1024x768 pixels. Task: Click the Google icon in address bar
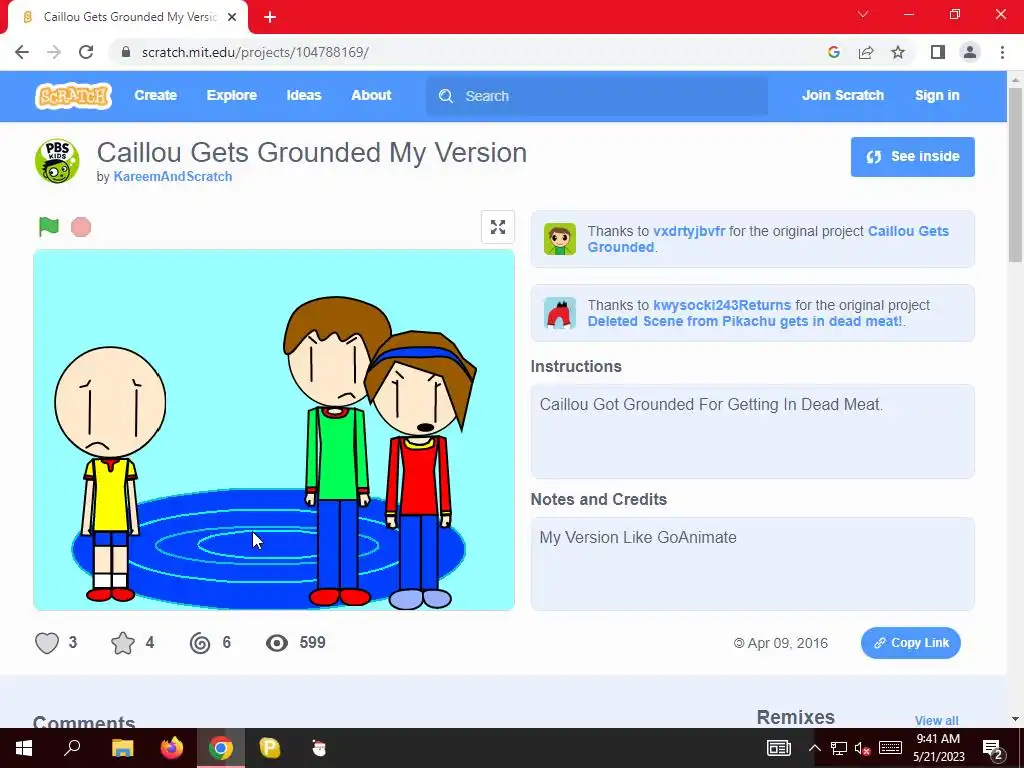pos(833,52)
